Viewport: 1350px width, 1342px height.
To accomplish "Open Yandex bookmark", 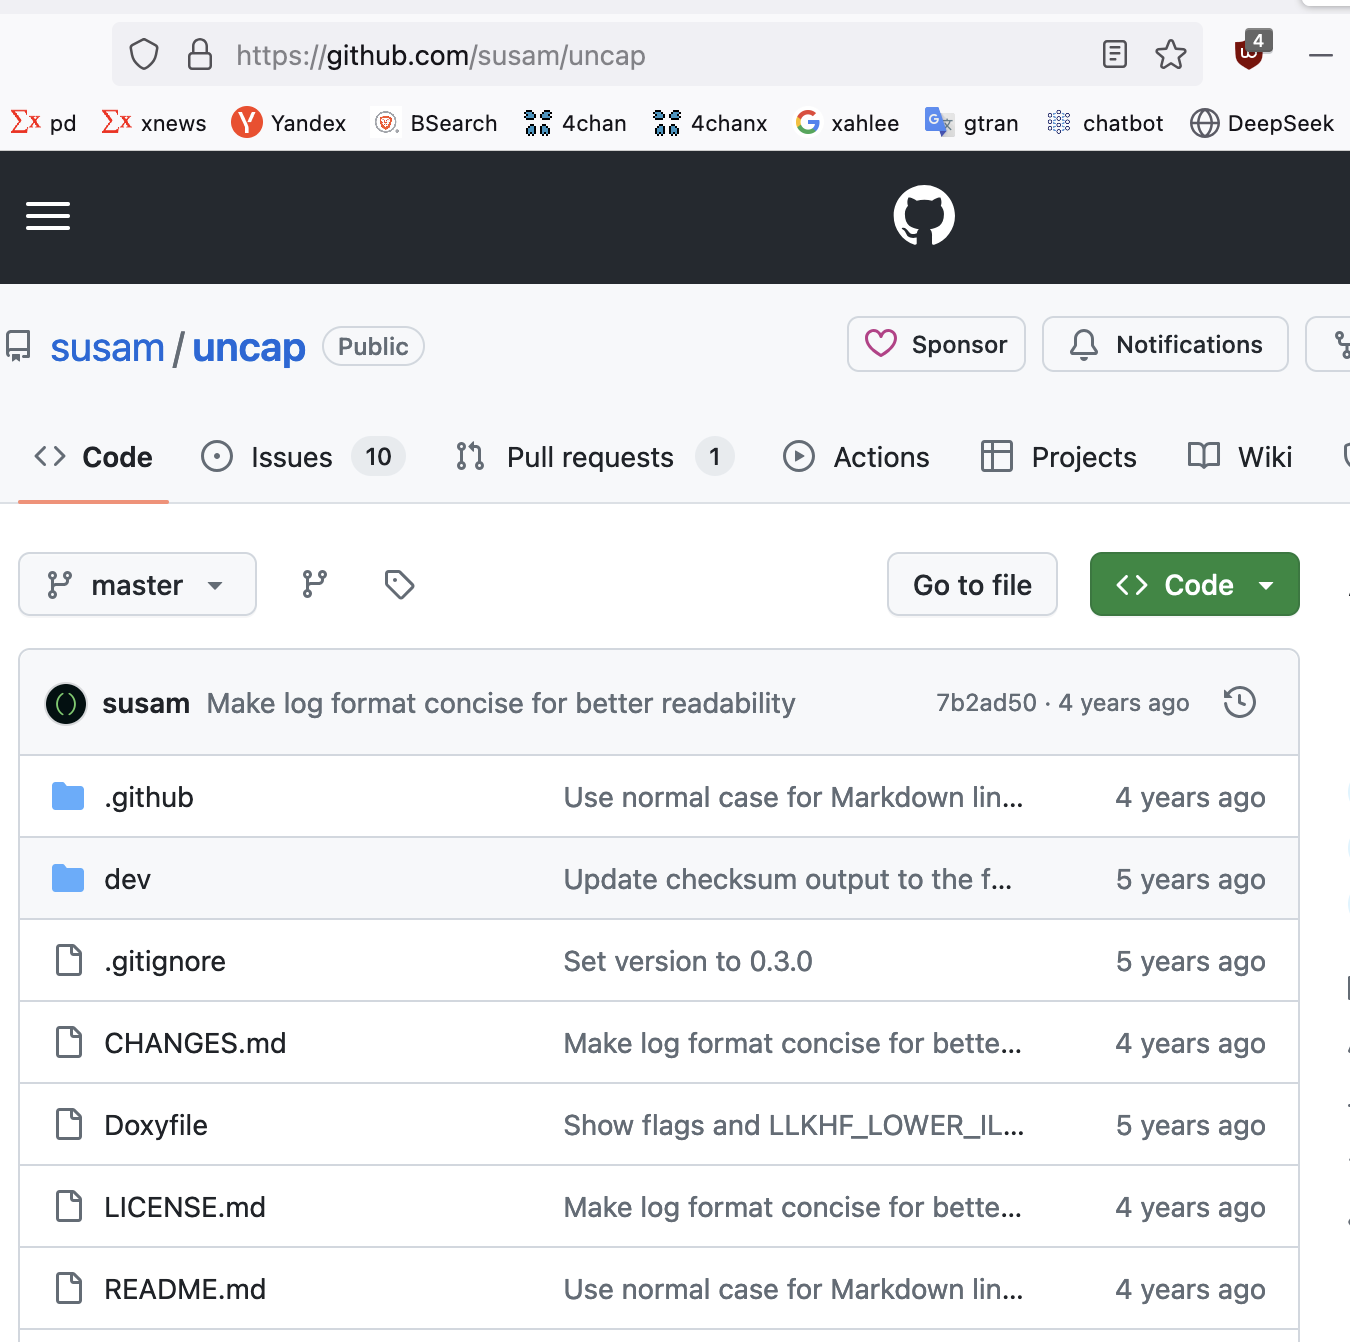I will point(289,123).
